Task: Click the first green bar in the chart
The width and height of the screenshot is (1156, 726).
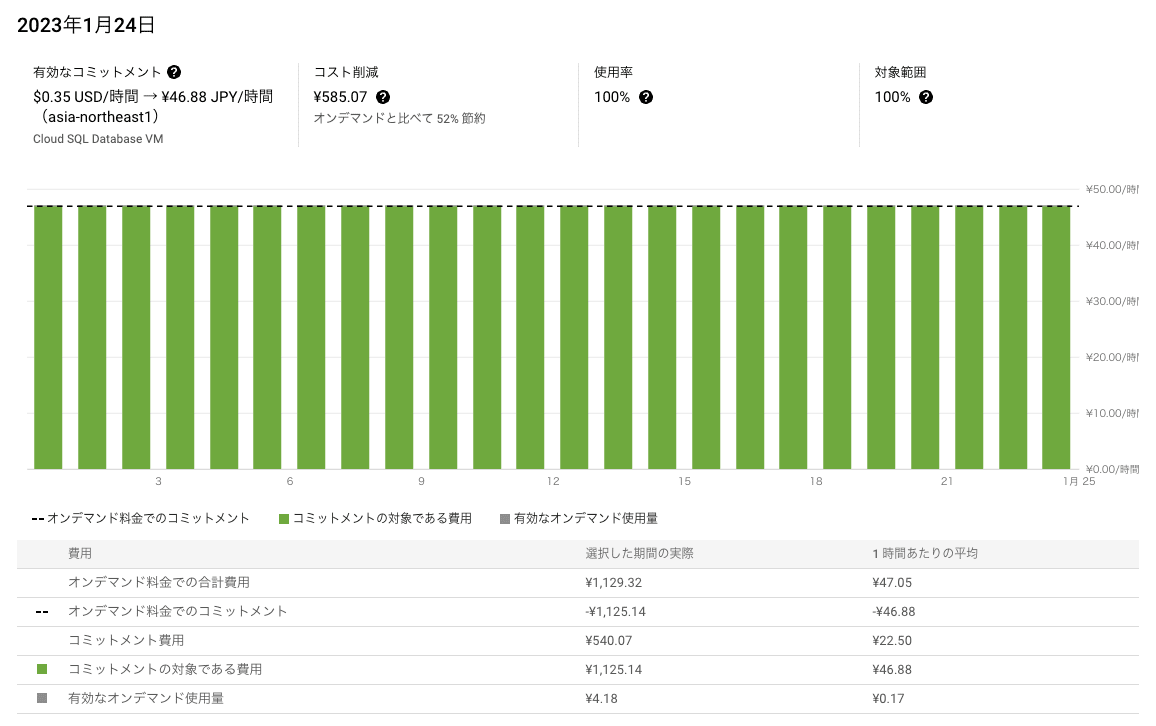Action: (49, 338)
